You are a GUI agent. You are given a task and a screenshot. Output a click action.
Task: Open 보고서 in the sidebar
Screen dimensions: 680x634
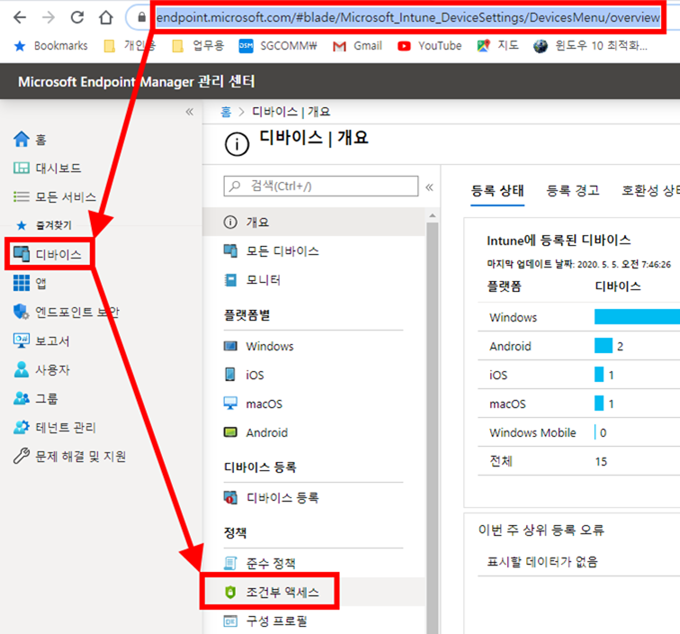42,341
